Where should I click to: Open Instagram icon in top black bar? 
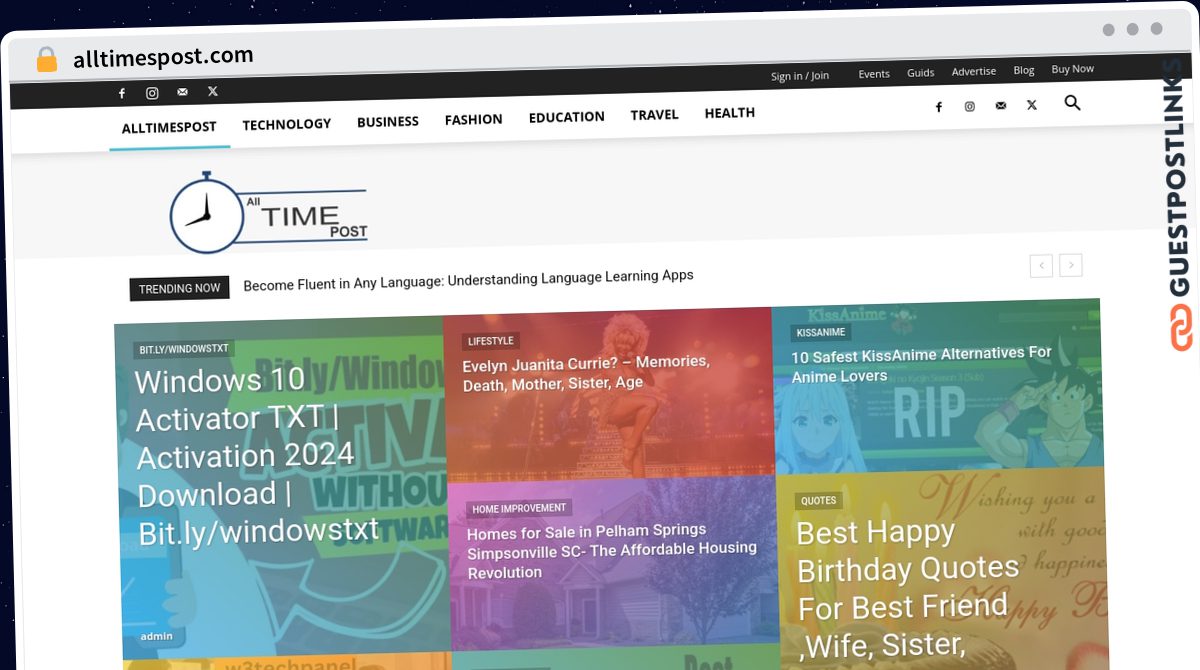(152, 93)
